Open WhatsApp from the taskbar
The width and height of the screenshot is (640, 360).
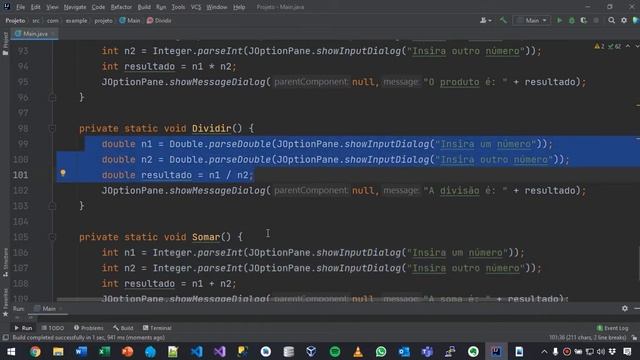381,351
